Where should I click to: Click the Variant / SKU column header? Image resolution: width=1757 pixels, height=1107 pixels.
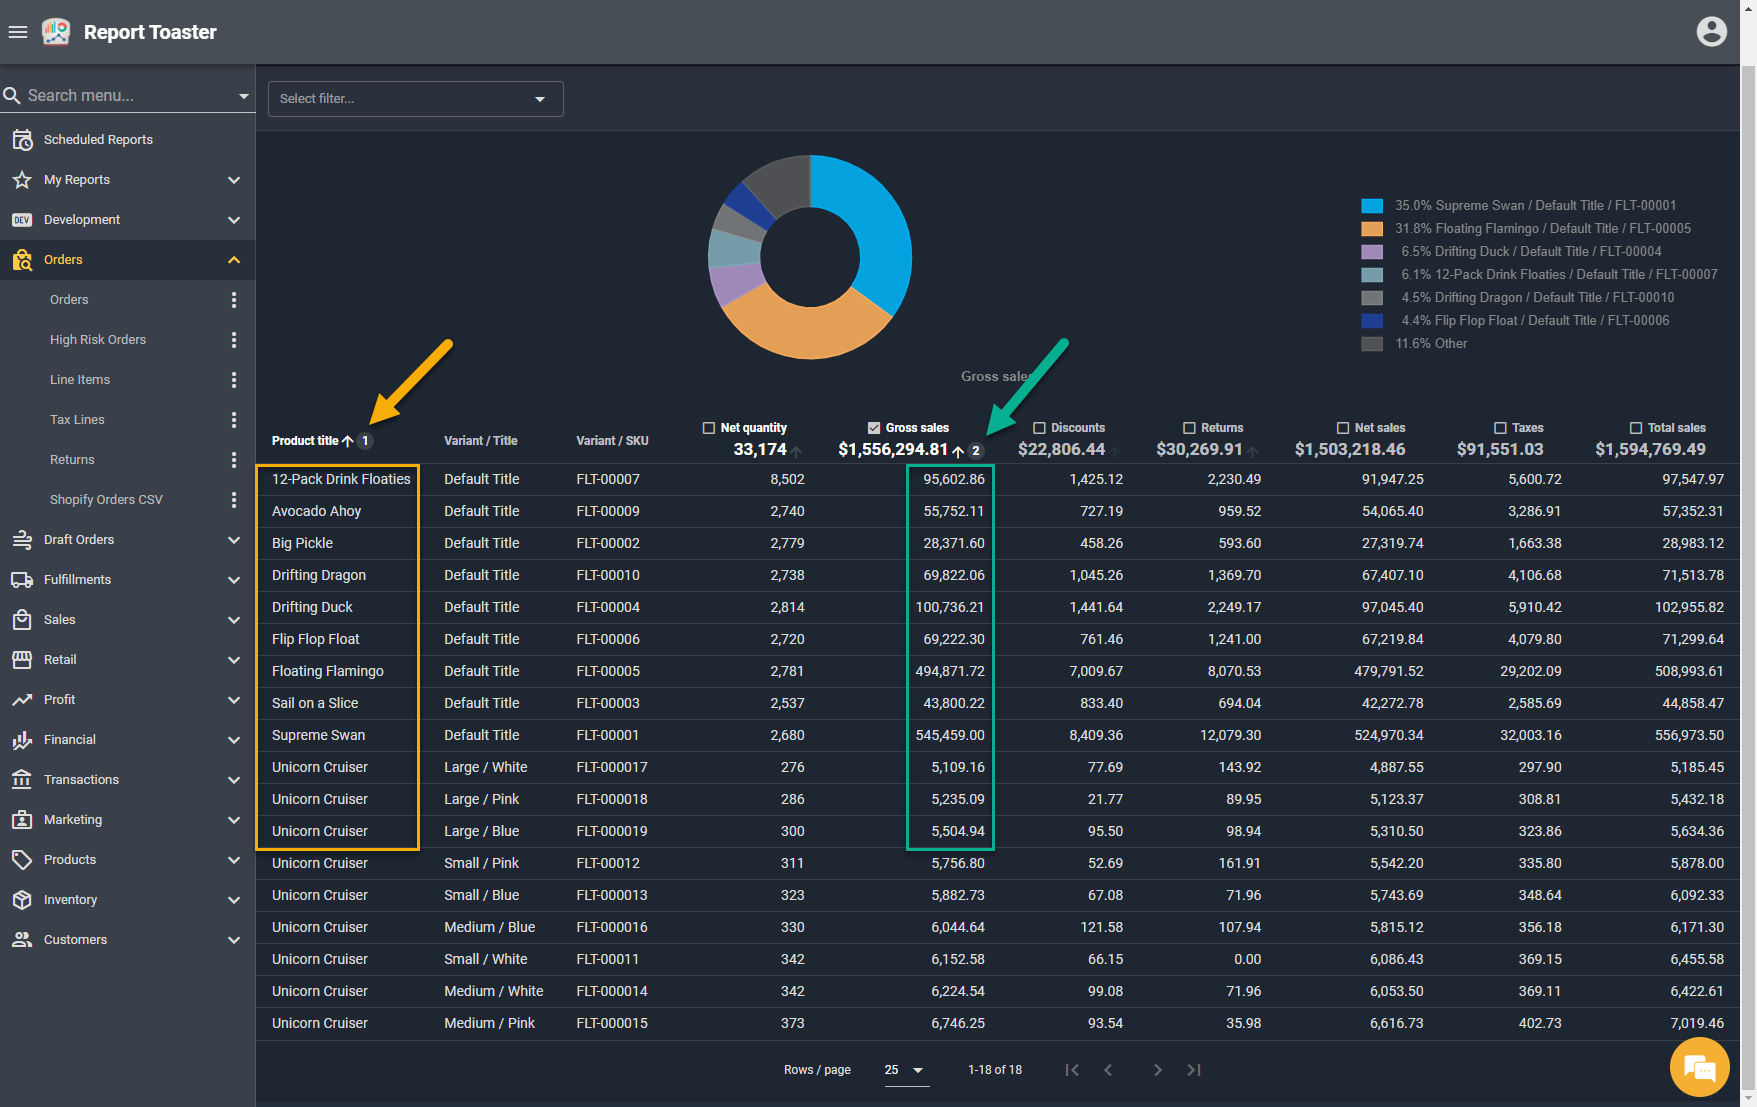[x=612, y=441]
